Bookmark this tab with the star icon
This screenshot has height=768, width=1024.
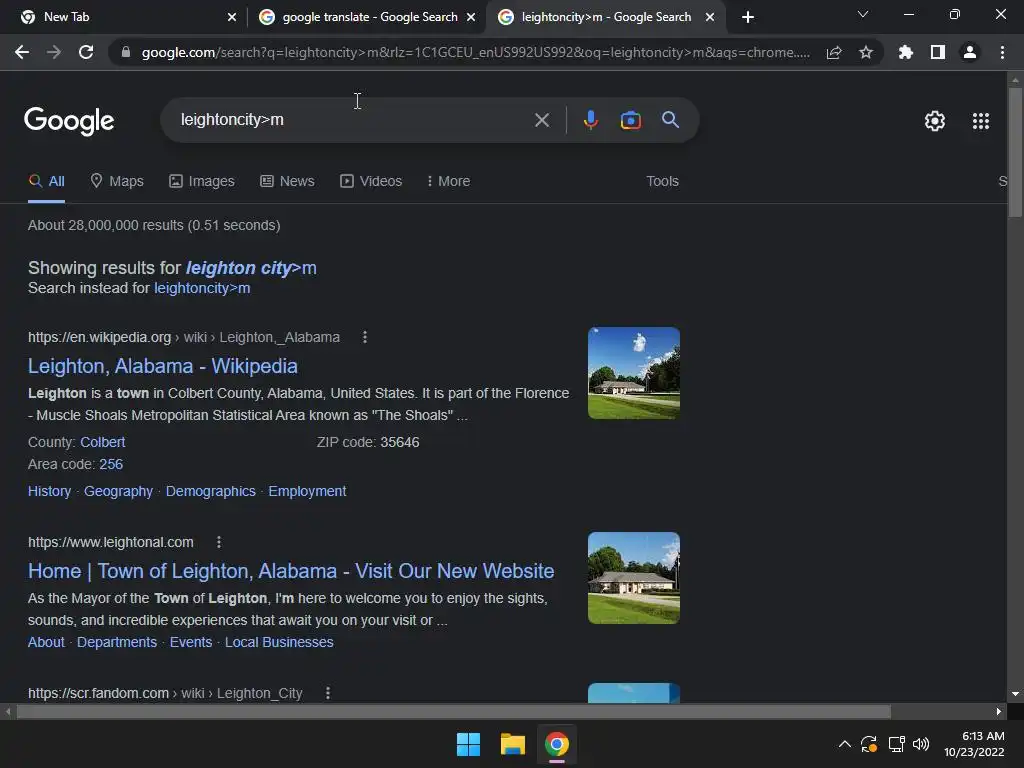[x=866, y=52]
